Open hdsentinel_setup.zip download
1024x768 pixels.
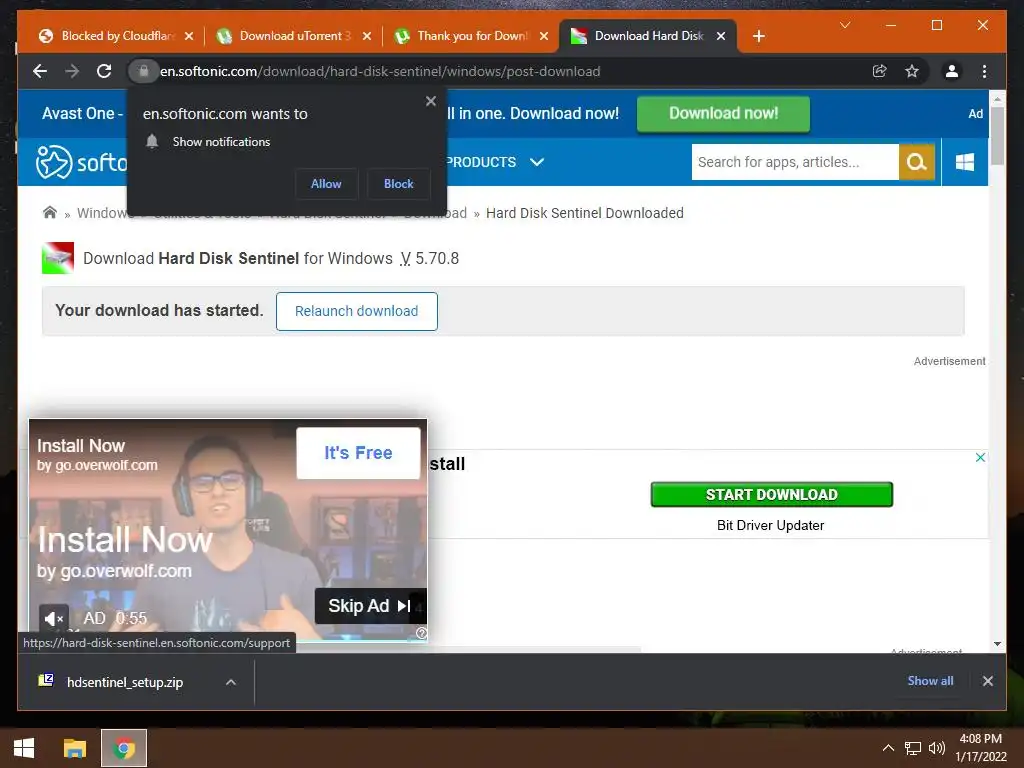tap(125, 682)
